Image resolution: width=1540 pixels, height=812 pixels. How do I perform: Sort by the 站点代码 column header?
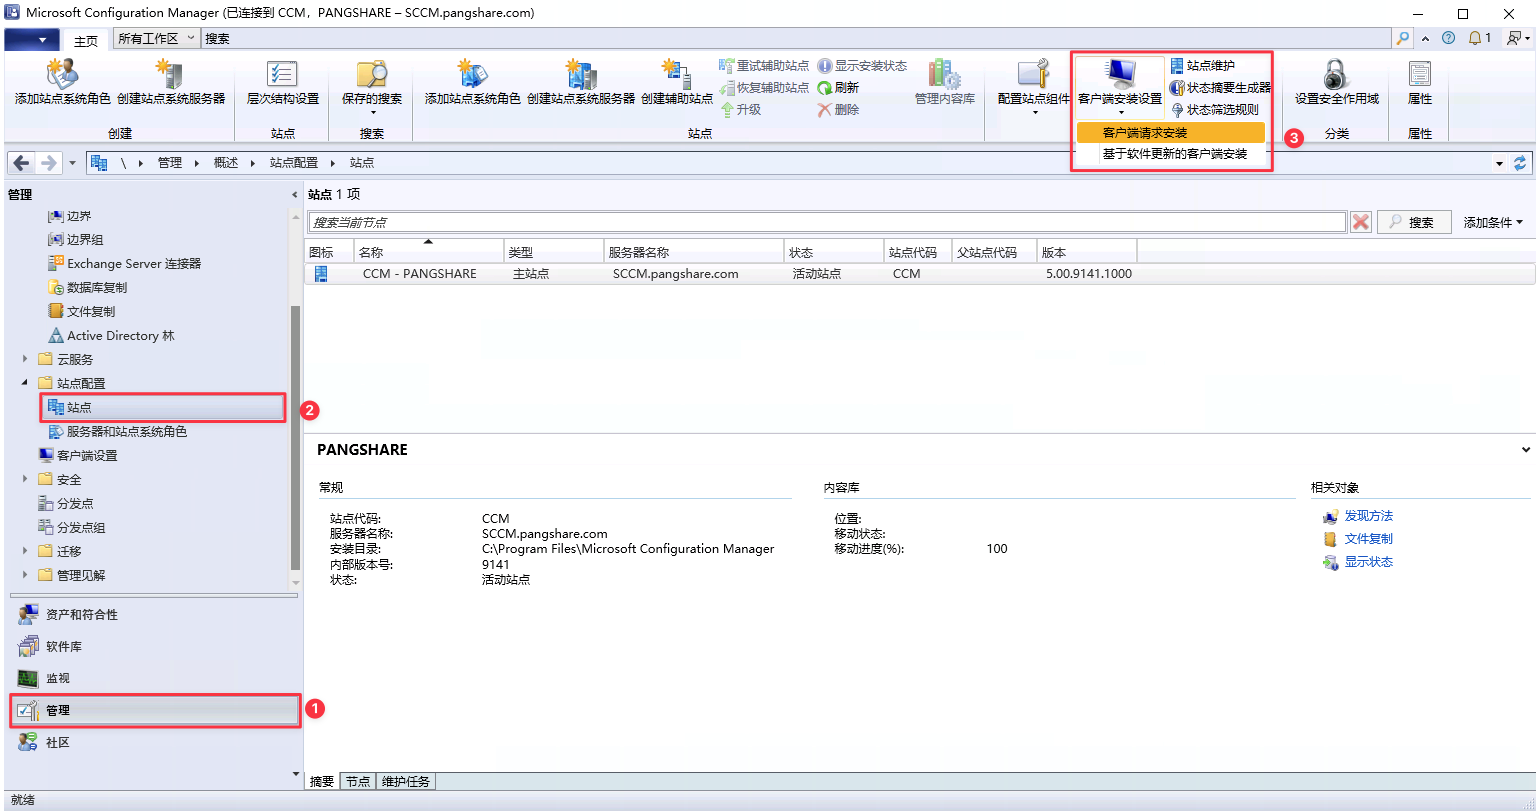coord(918,252)
